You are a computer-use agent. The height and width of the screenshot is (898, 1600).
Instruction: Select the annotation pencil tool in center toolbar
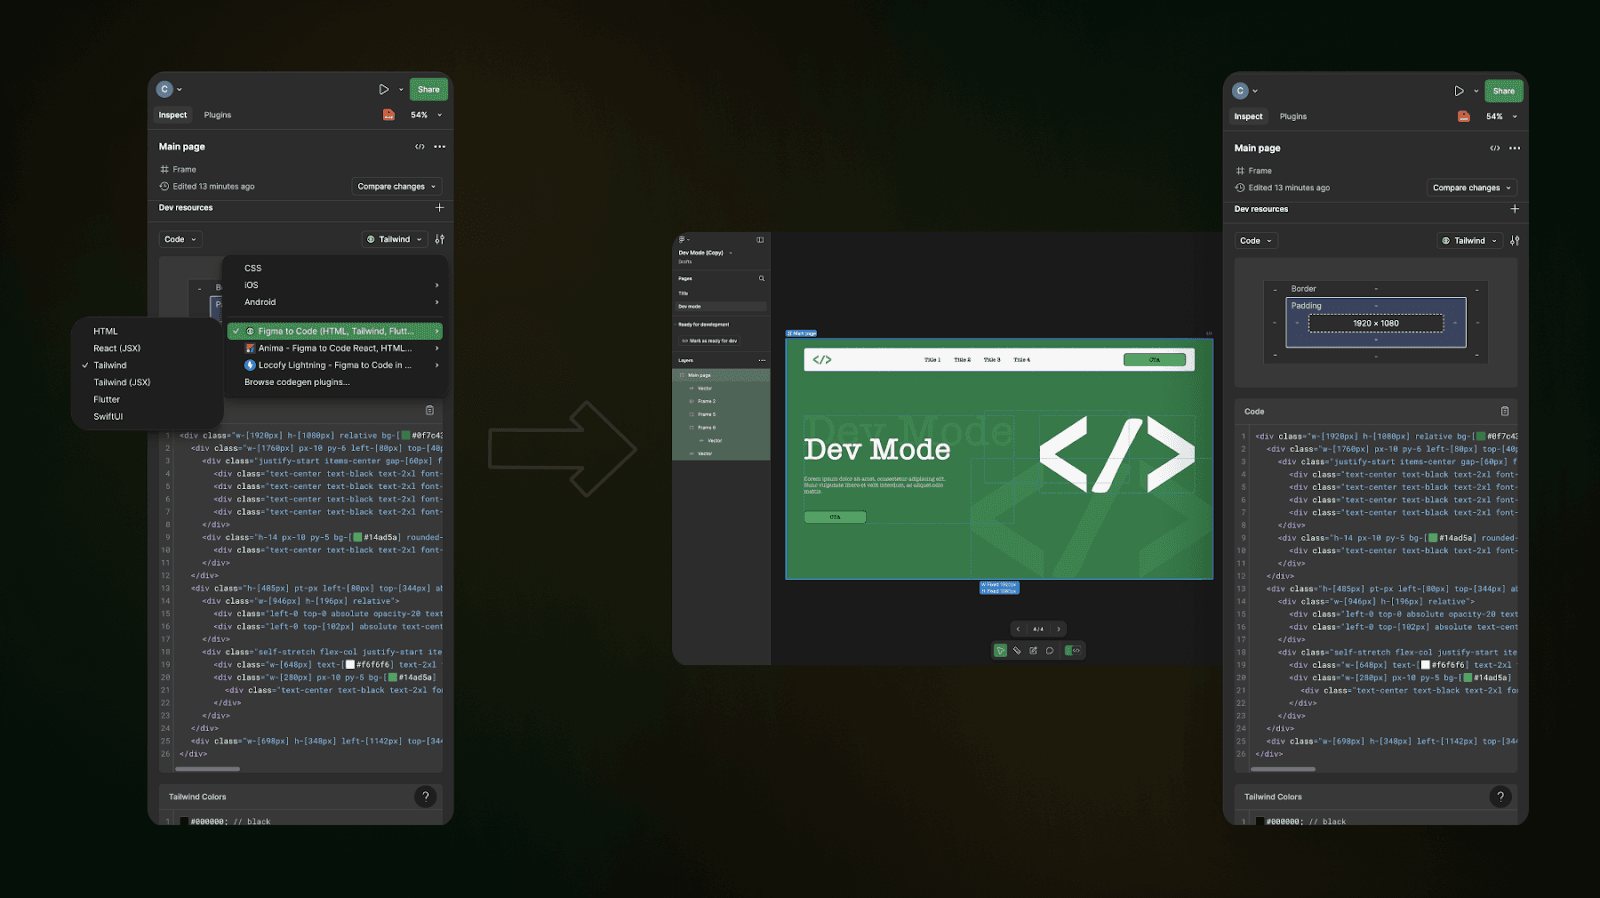coord(1033,651)
